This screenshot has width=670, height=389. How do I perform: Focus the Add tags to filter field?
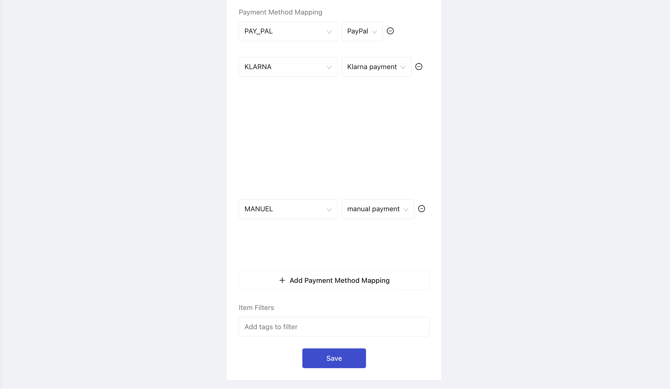pyautogui.click(x=334, y=327)
